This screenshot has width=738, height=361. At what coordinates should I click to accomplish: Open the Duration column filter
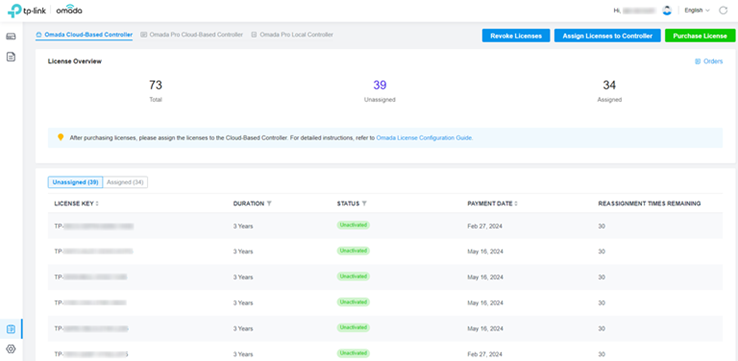(269, 204)
